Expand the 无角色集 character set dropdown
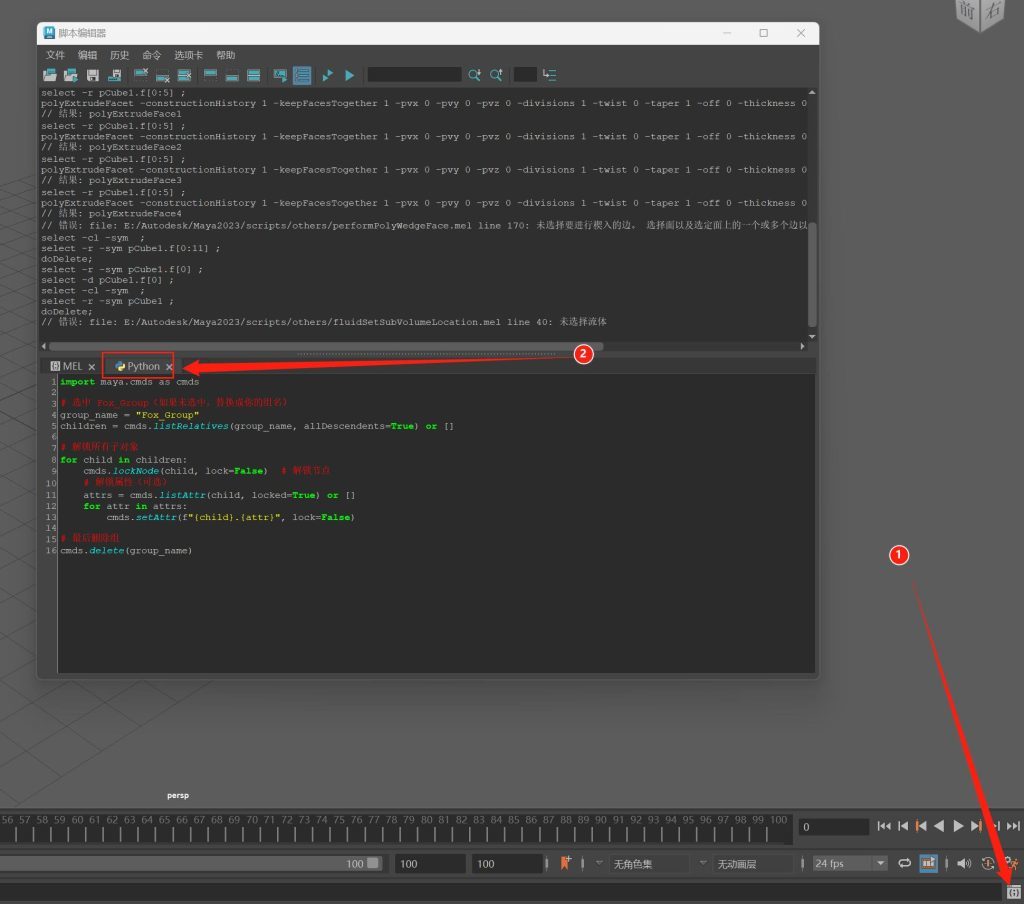This screenshot has width=1024, height=904. tap(648, 863)
